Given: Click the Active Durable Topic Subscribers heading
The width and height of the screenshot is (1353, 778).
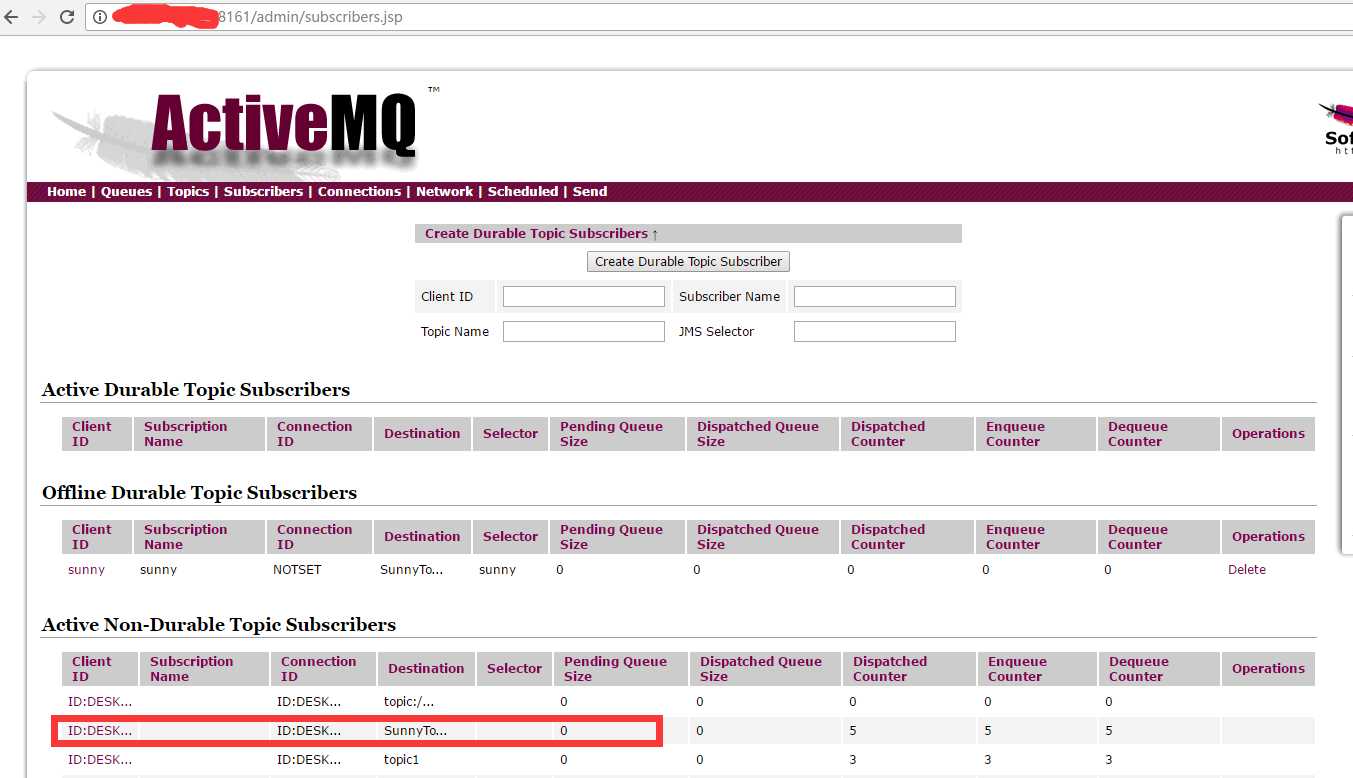Looking at the screenshot, I should point(196,390).
